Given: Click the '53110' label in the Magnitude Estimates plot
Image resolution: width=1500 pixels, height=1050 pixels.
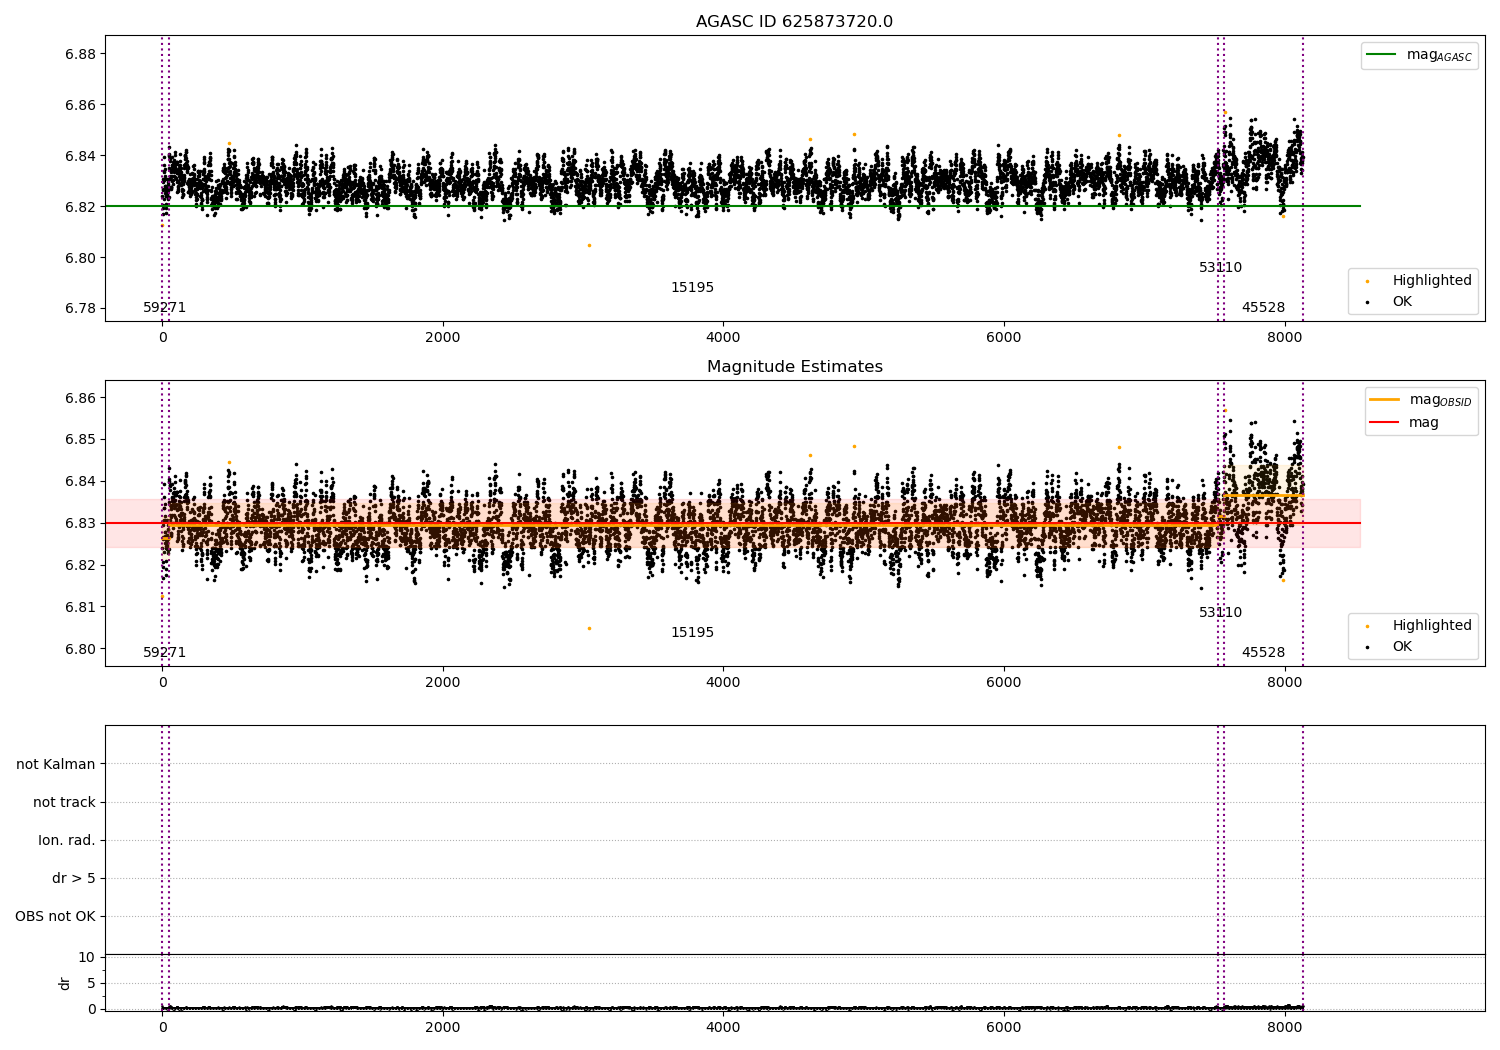Looking at the screenshot, I should pyautogui.click(x=1220, y=613).
